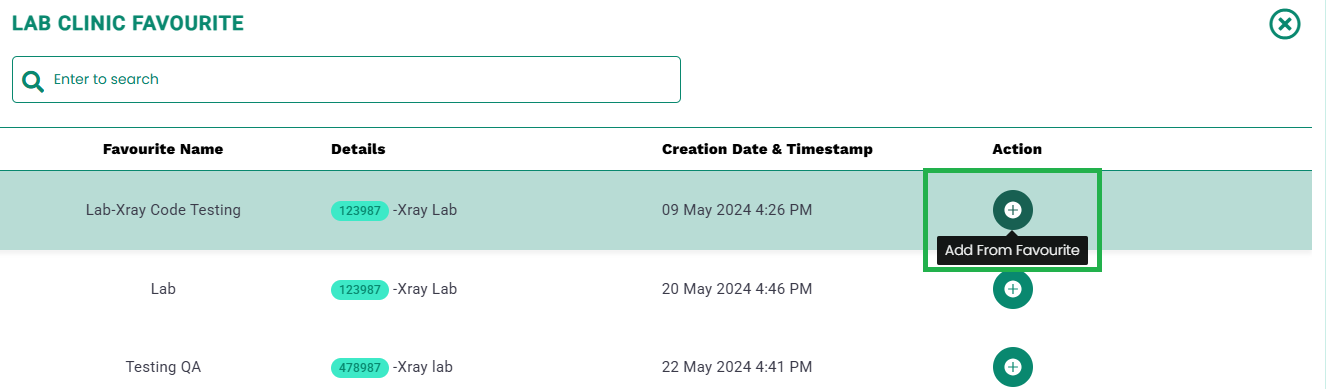Image resolution: width=1326 pixels, height=389 pixels.
Task: Click the Favourite Name column header
Action: point(163,149)
